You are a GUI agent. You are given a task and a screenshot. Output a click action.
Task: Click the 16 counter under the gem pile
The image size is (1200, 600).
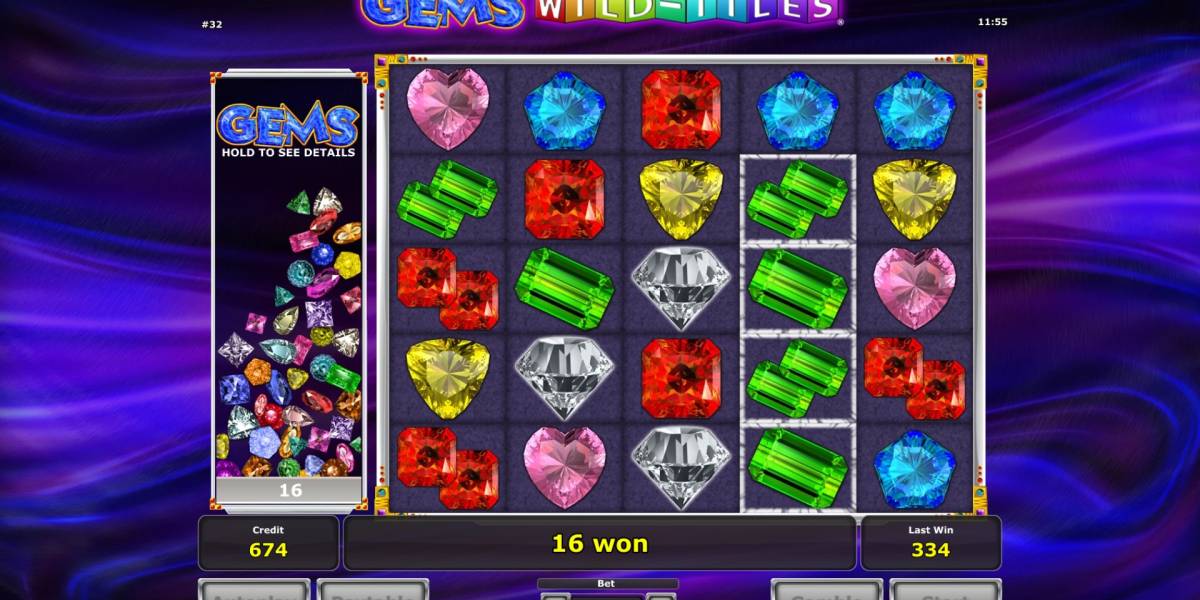point(289,490)
